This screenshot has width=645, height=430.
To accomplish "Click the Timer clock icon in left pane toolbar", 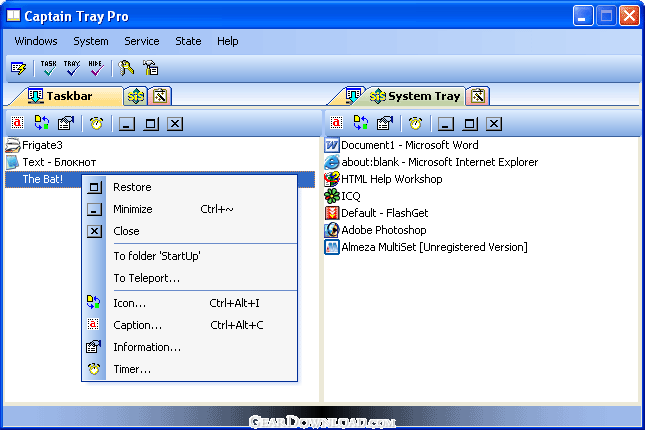I will 96,123.
